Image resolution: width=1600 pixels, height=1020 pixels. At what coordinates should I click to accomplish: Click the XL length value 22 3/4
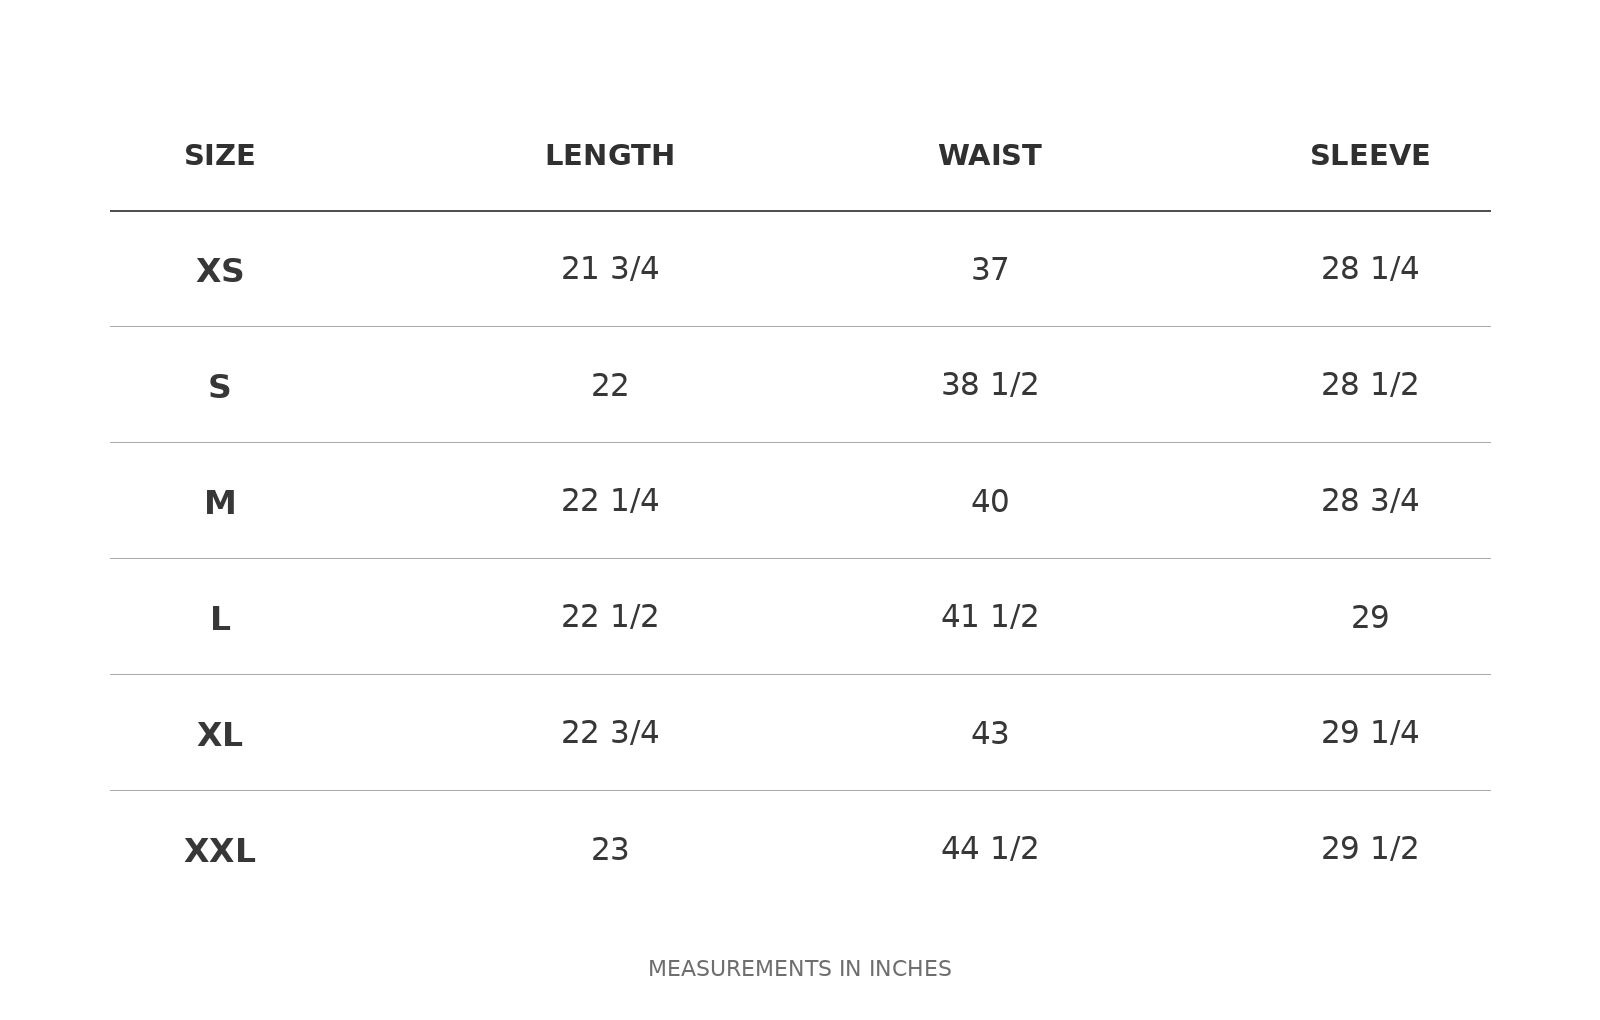click(610, 733)
